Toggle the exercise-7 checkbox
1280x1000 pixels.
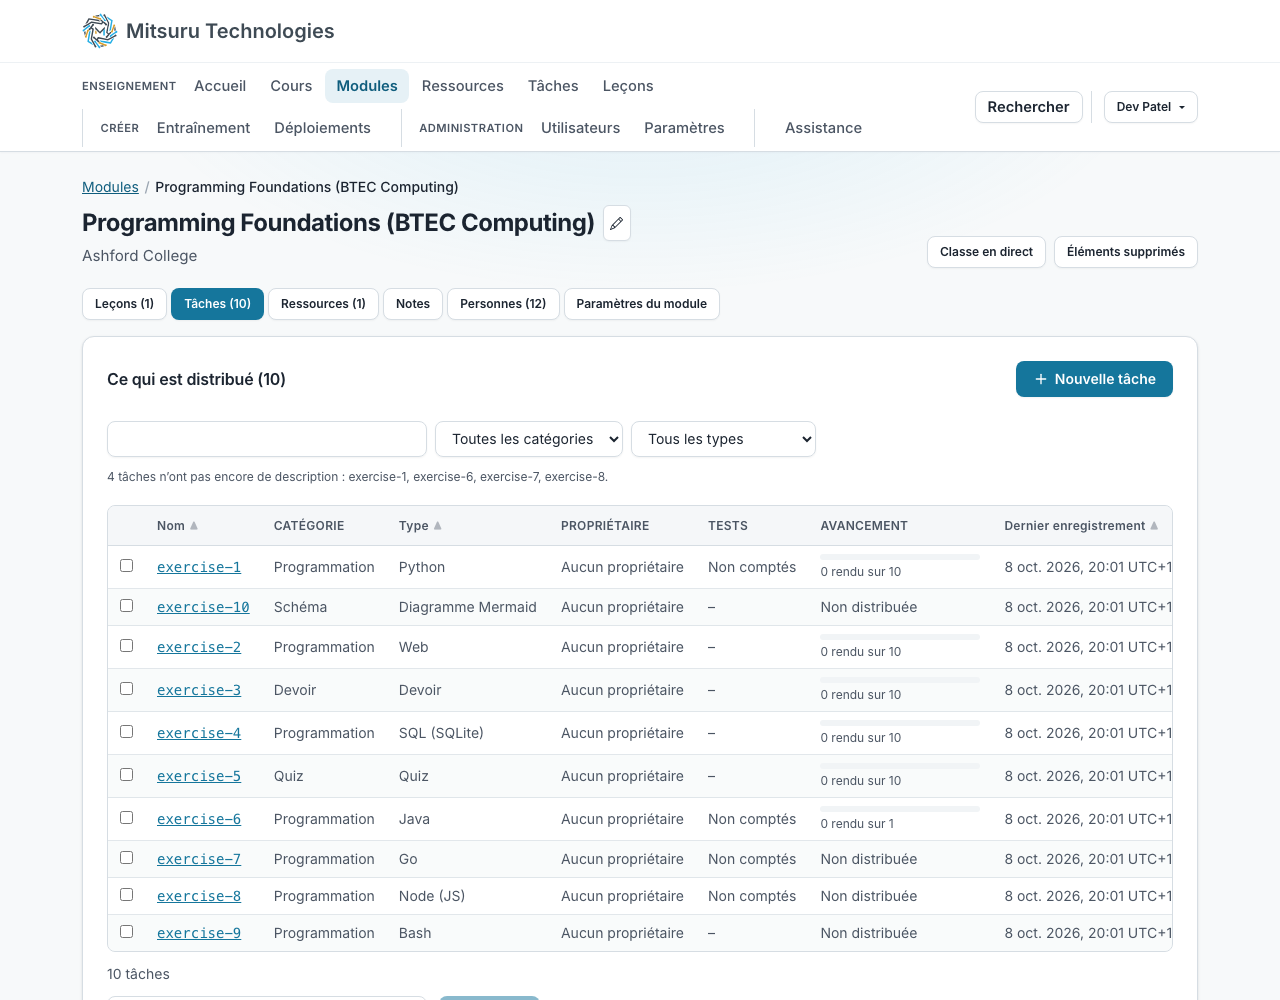pos(127,858)
